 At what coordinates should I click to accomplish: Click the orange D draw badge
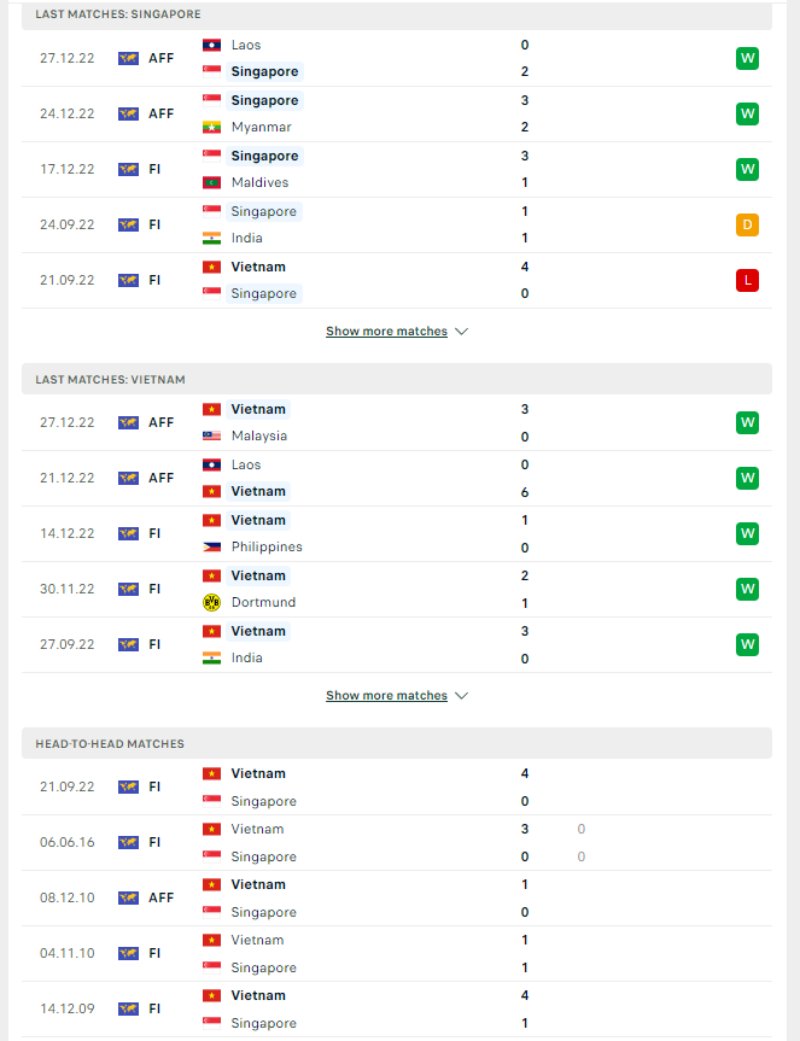[x=747, y=225]
